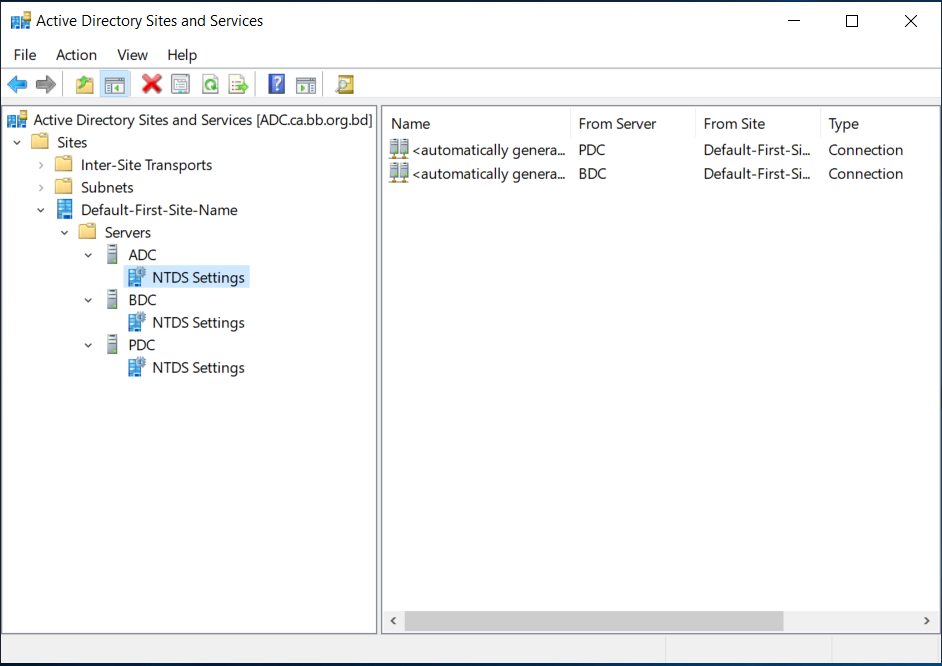Open Properties from the toolbar
Screen dimensions: 942x666
tap(180, 85)
